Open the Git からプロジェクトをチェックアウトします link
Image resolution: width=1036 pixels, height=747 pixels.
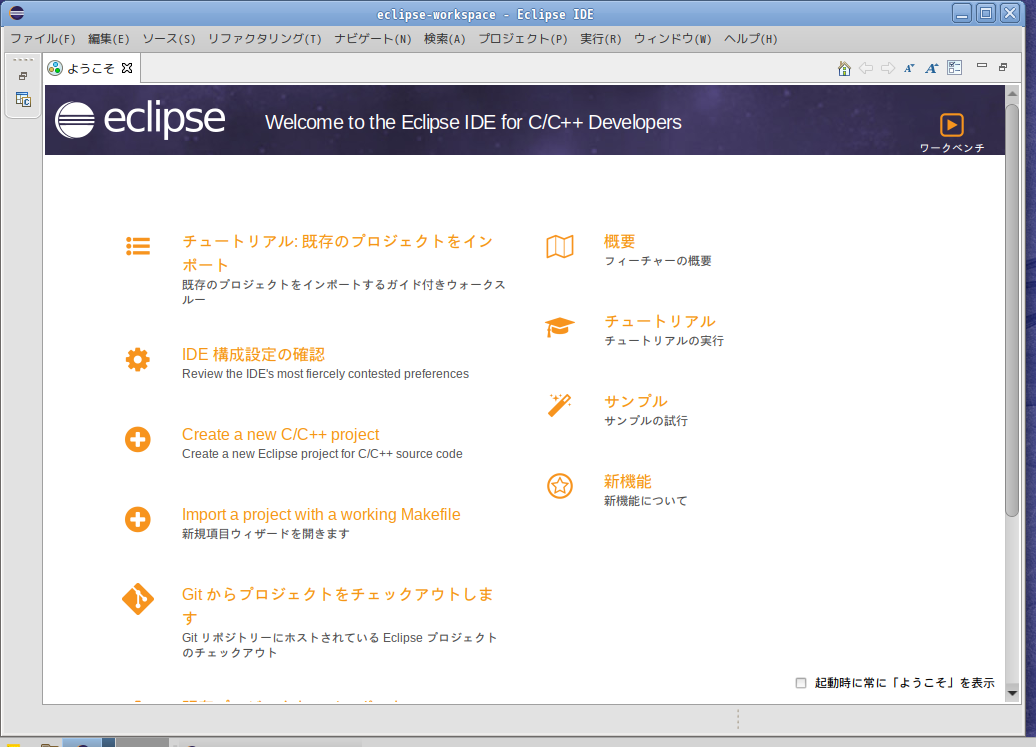click(338, 606)
